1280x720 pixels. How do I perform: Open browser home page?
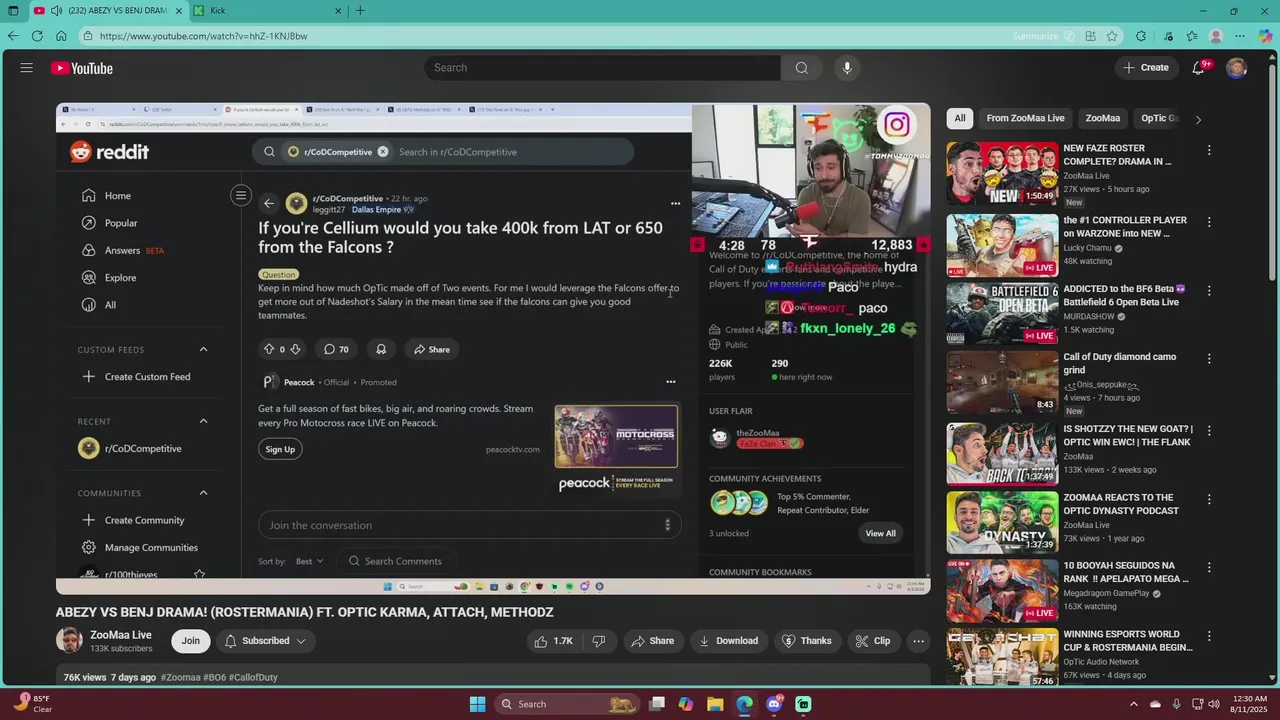(x=61, y=36)
